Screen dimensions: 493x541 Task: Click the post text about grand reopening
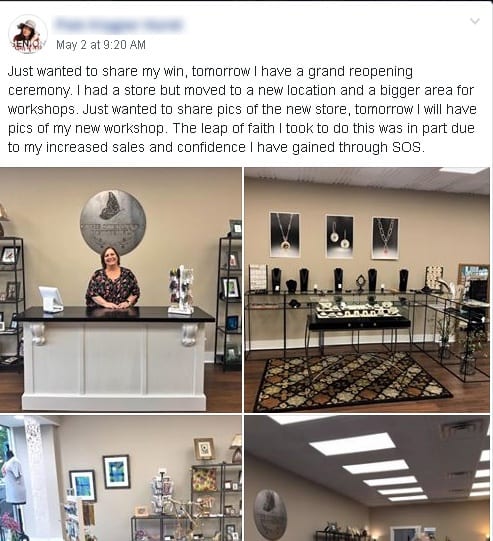click(x=241, y=109)
